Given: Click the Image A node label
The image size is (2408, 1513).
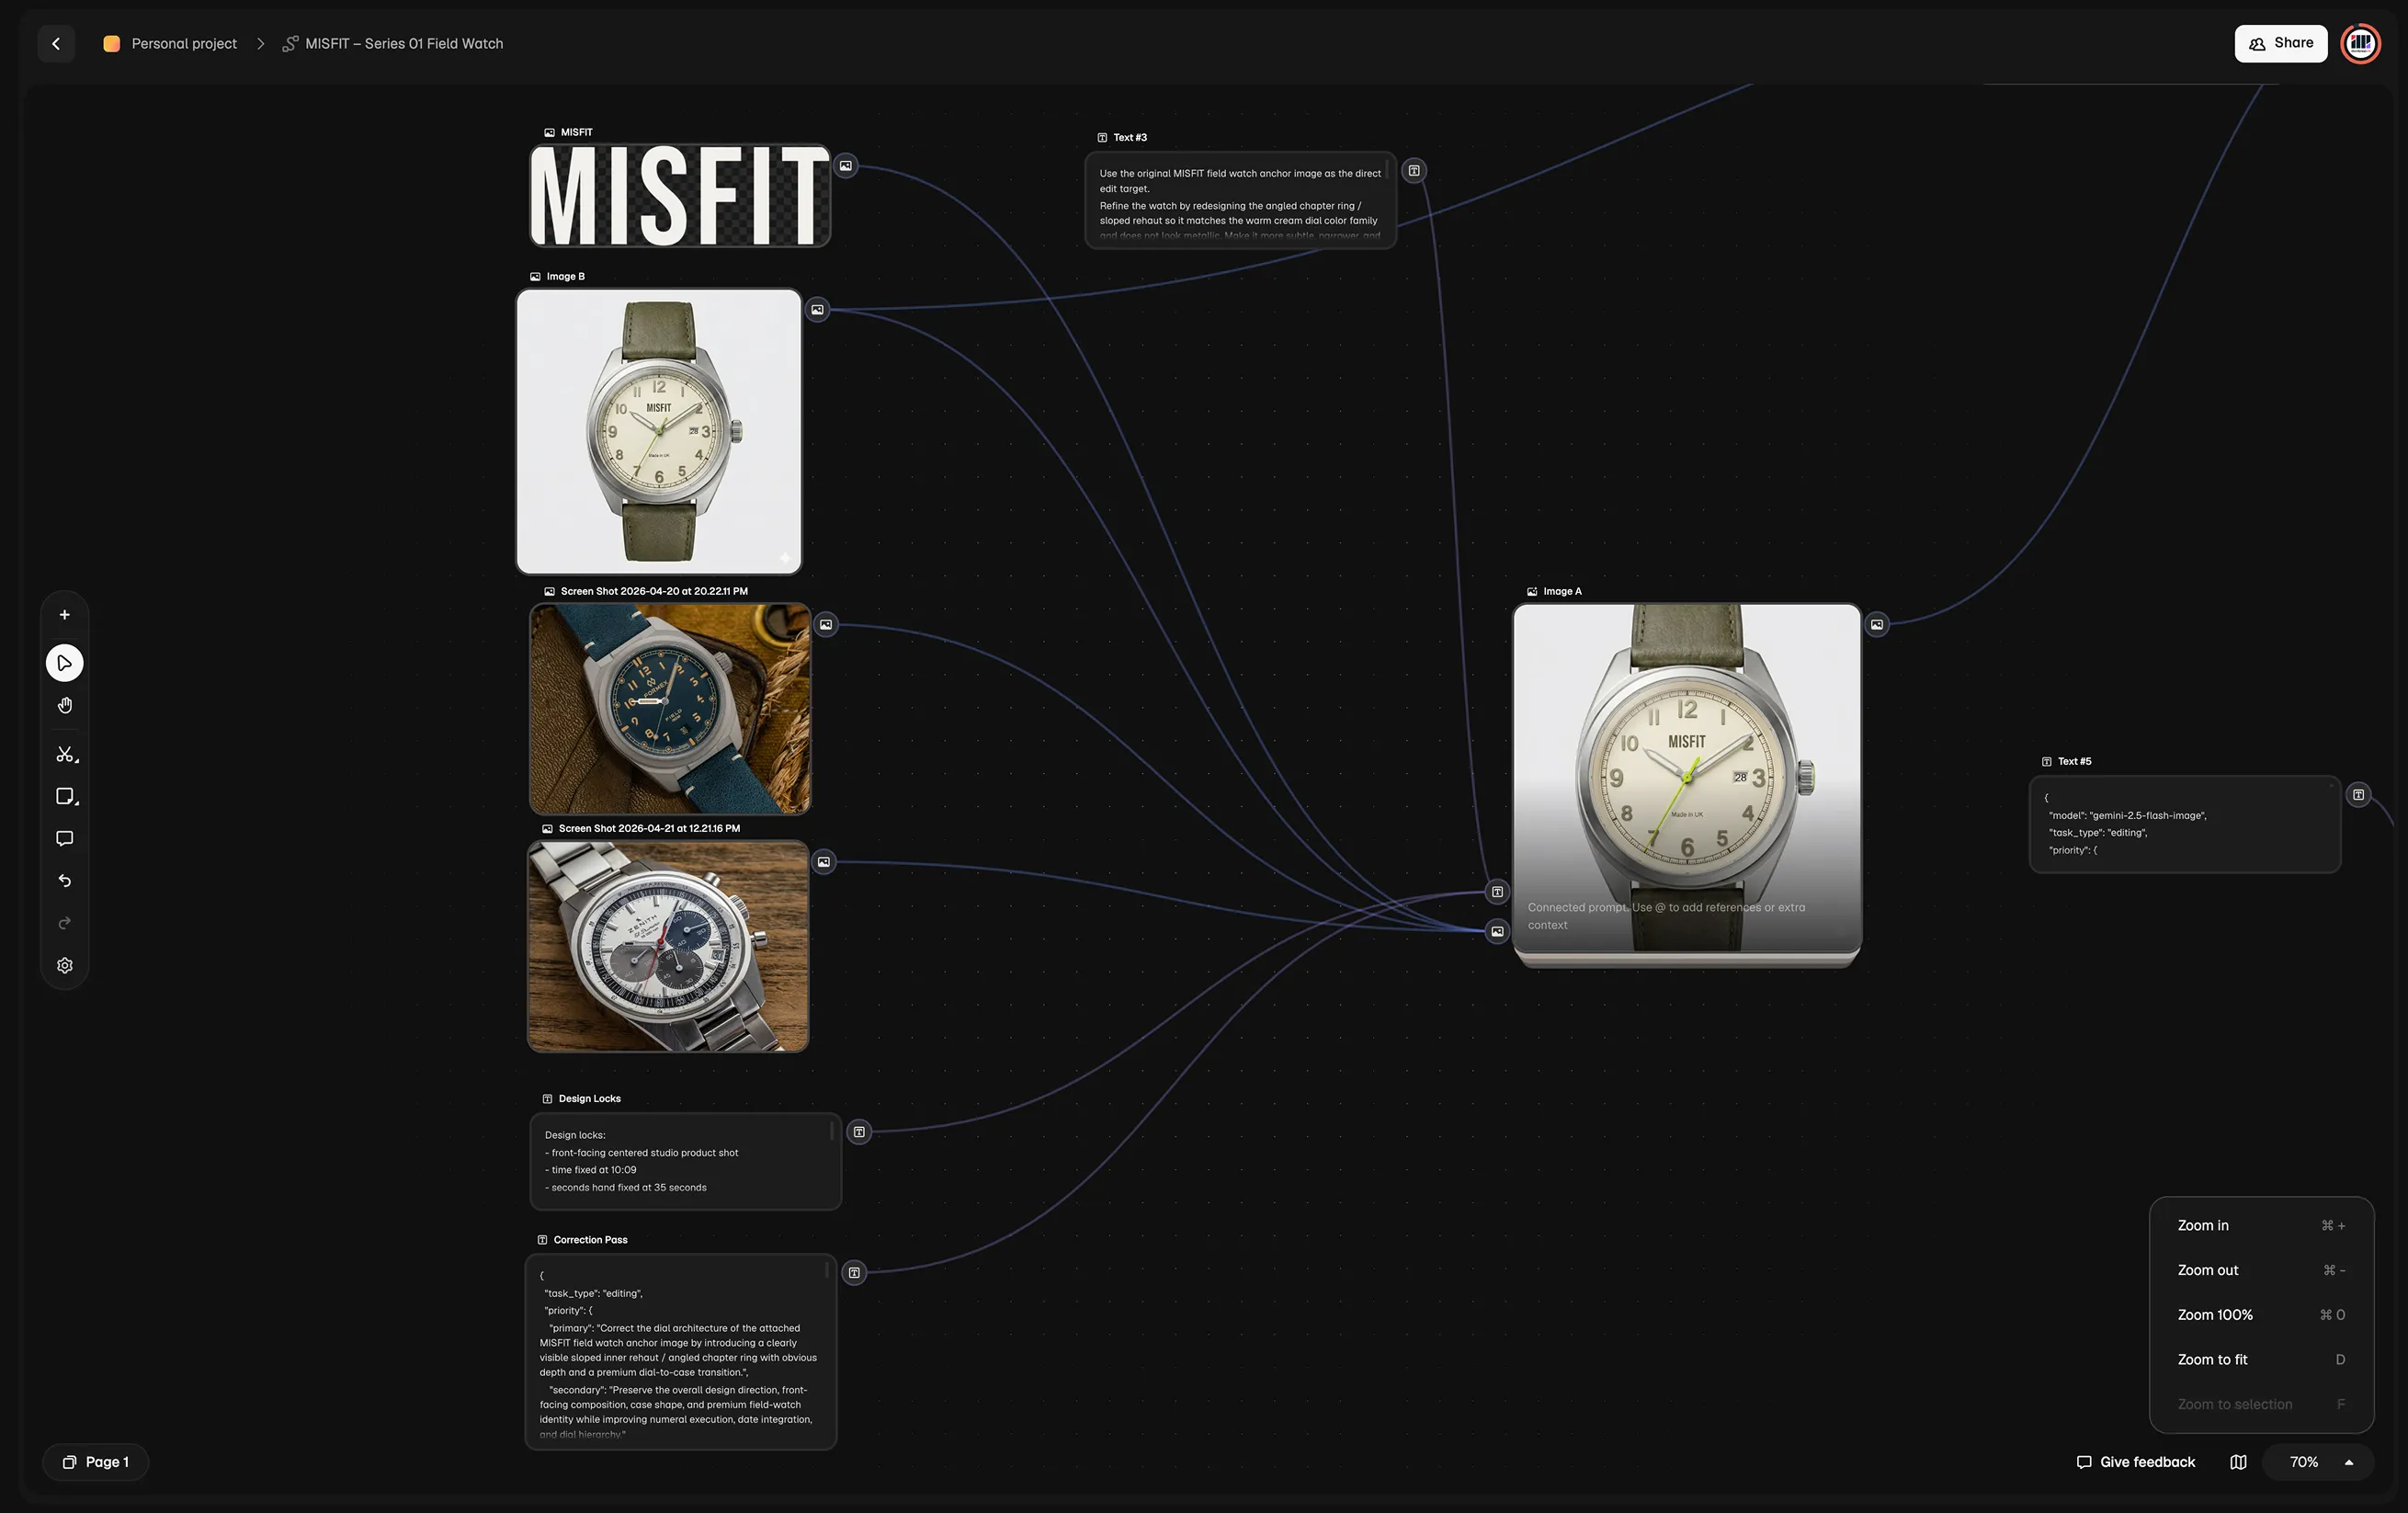Looking at the screenshot, I should click(x=1562, y=591).
